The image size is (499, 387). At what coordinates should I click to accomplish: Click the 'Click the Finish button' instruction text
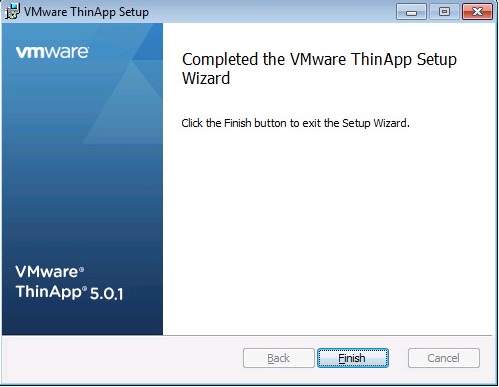(x=295, y=123)
